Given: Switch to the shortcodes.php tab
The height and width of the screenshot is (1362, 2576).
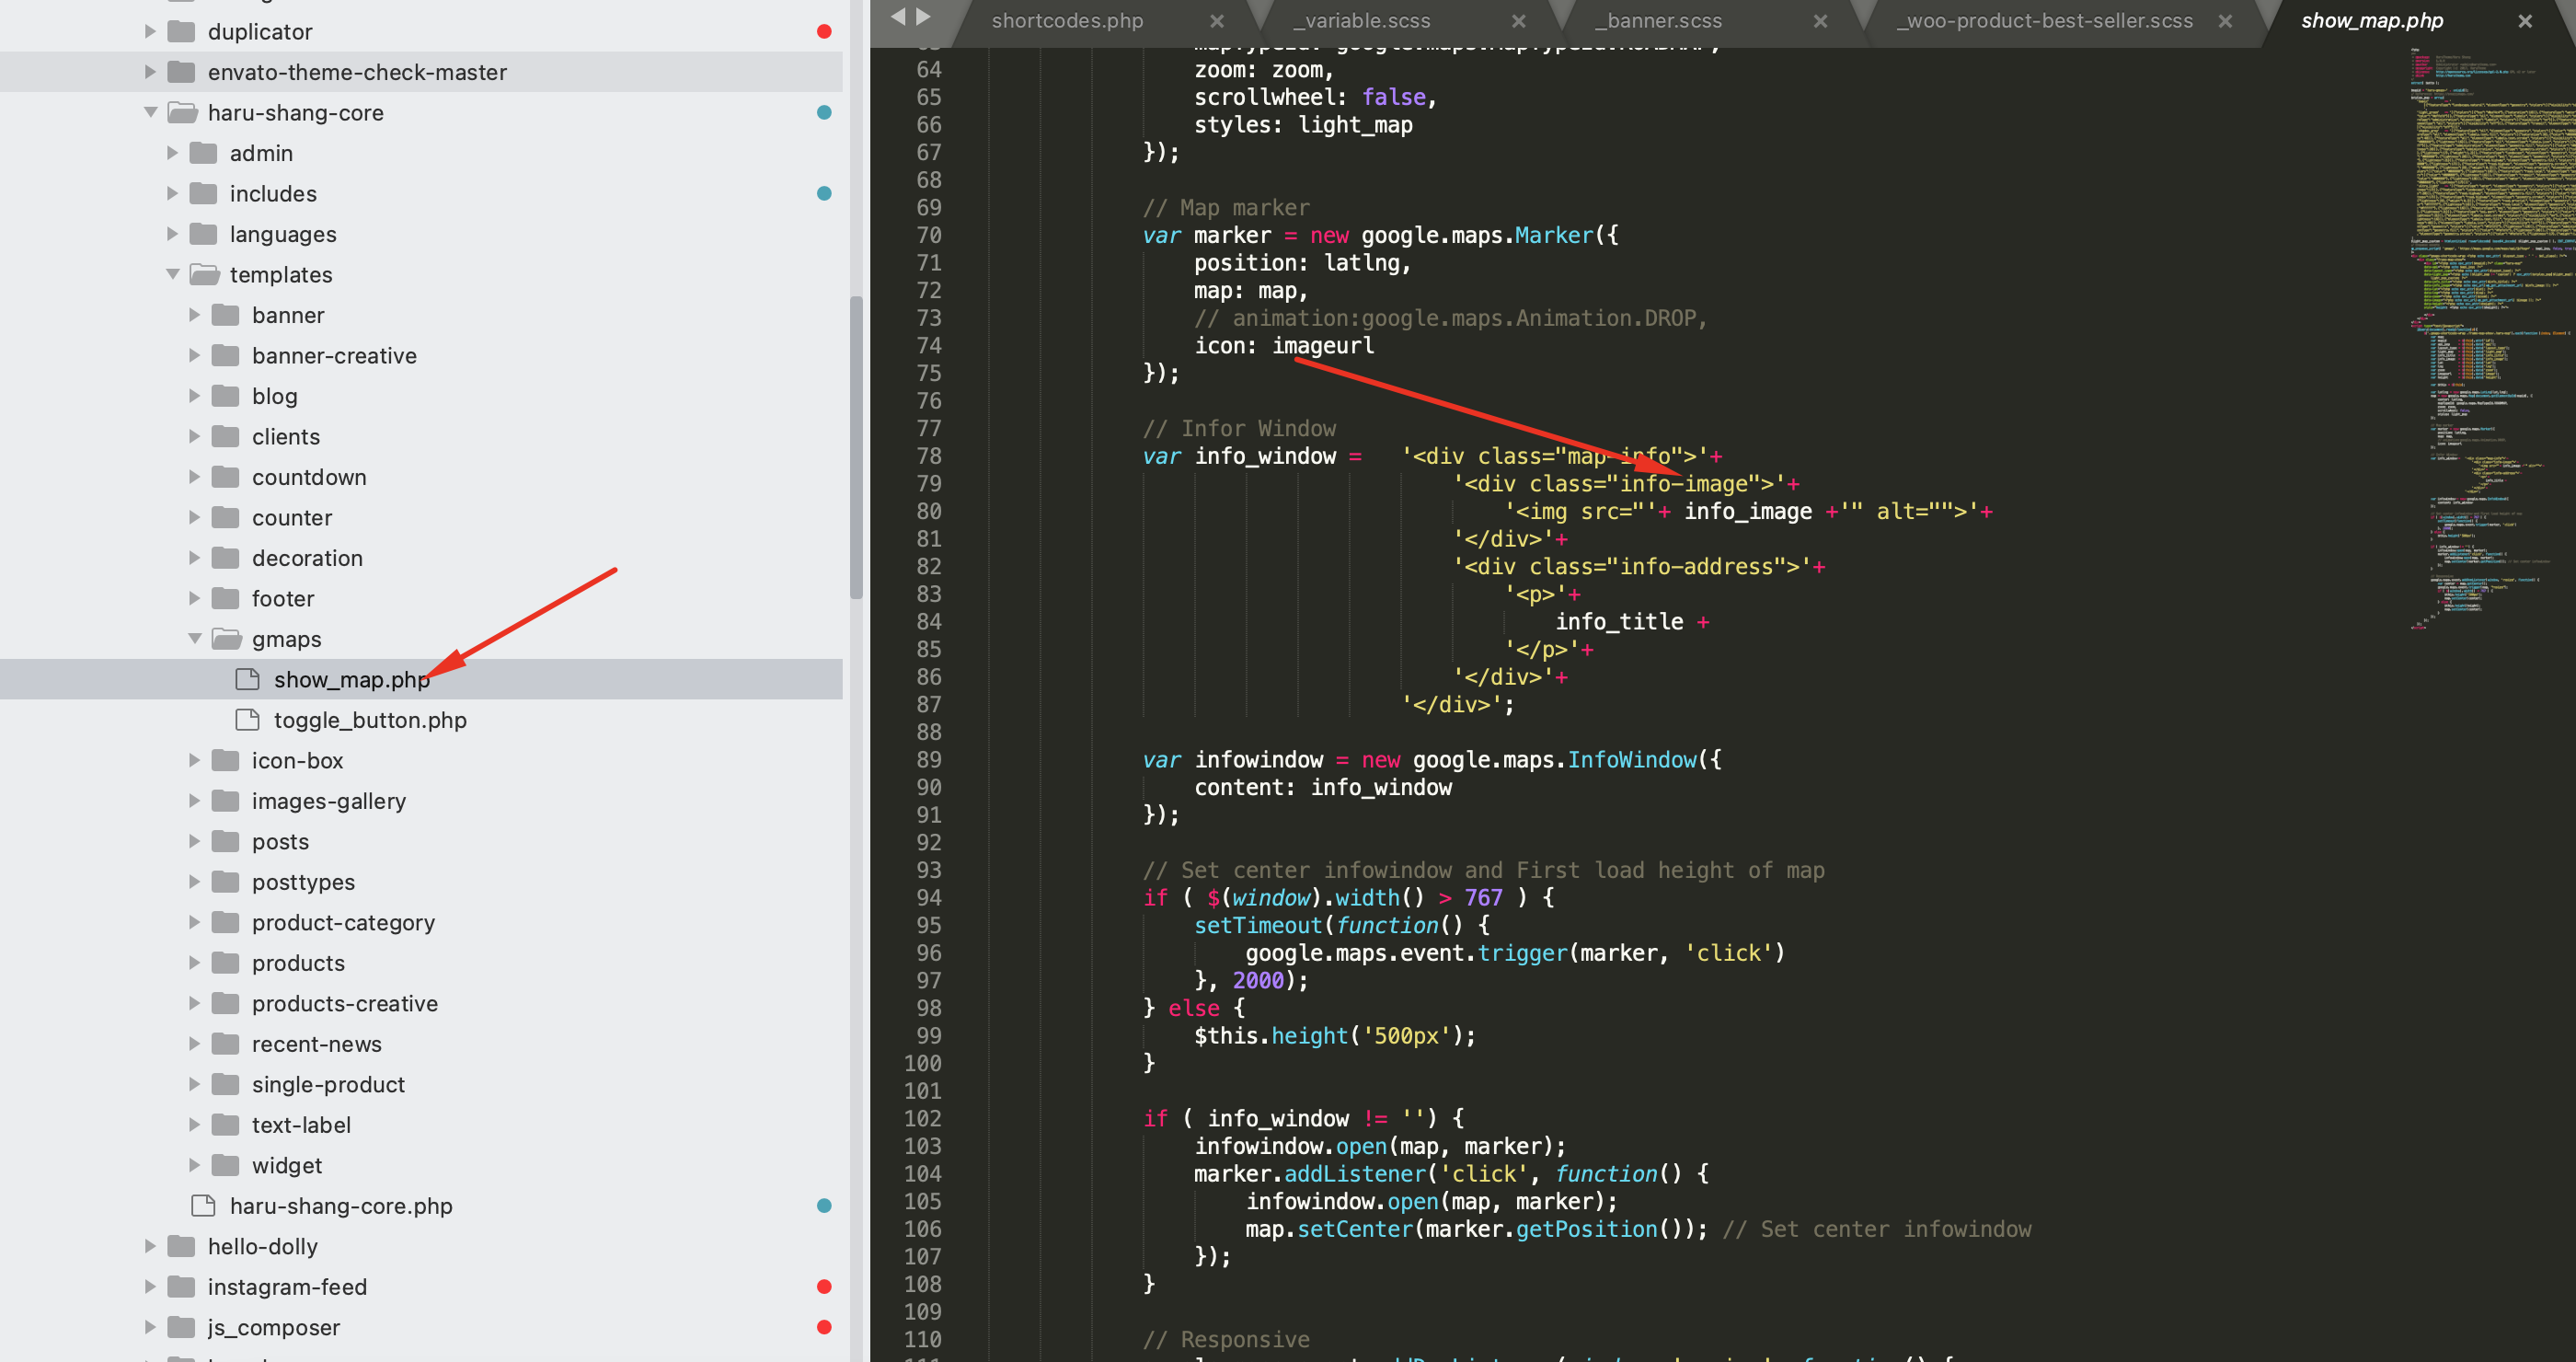Looking at the screenshot, I should tap(1067, 21).
